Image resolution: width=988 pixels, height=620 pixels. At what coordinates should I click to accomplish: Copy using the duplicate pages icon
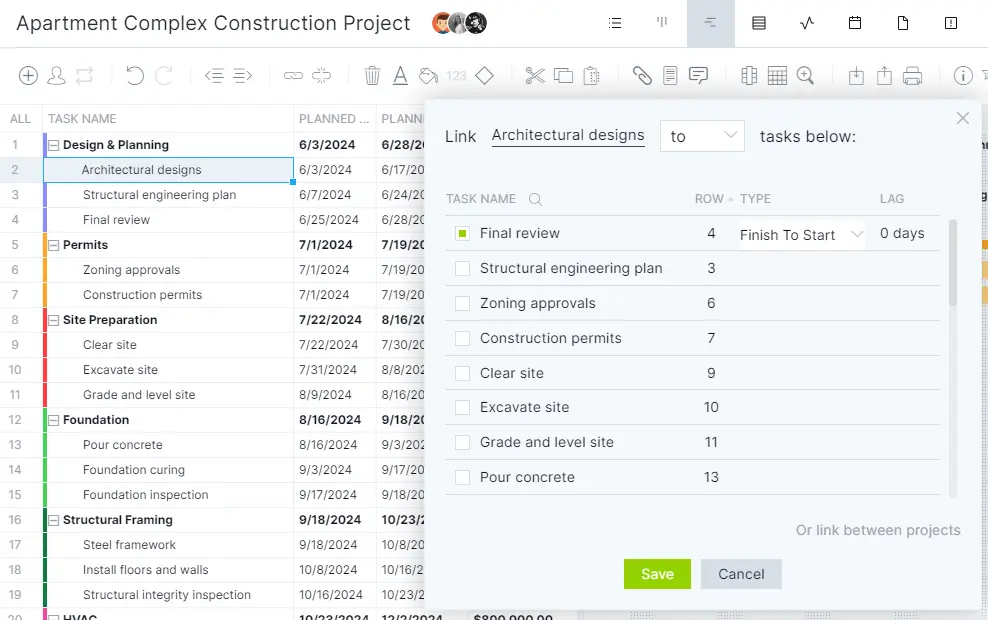[x=563, y=76]
